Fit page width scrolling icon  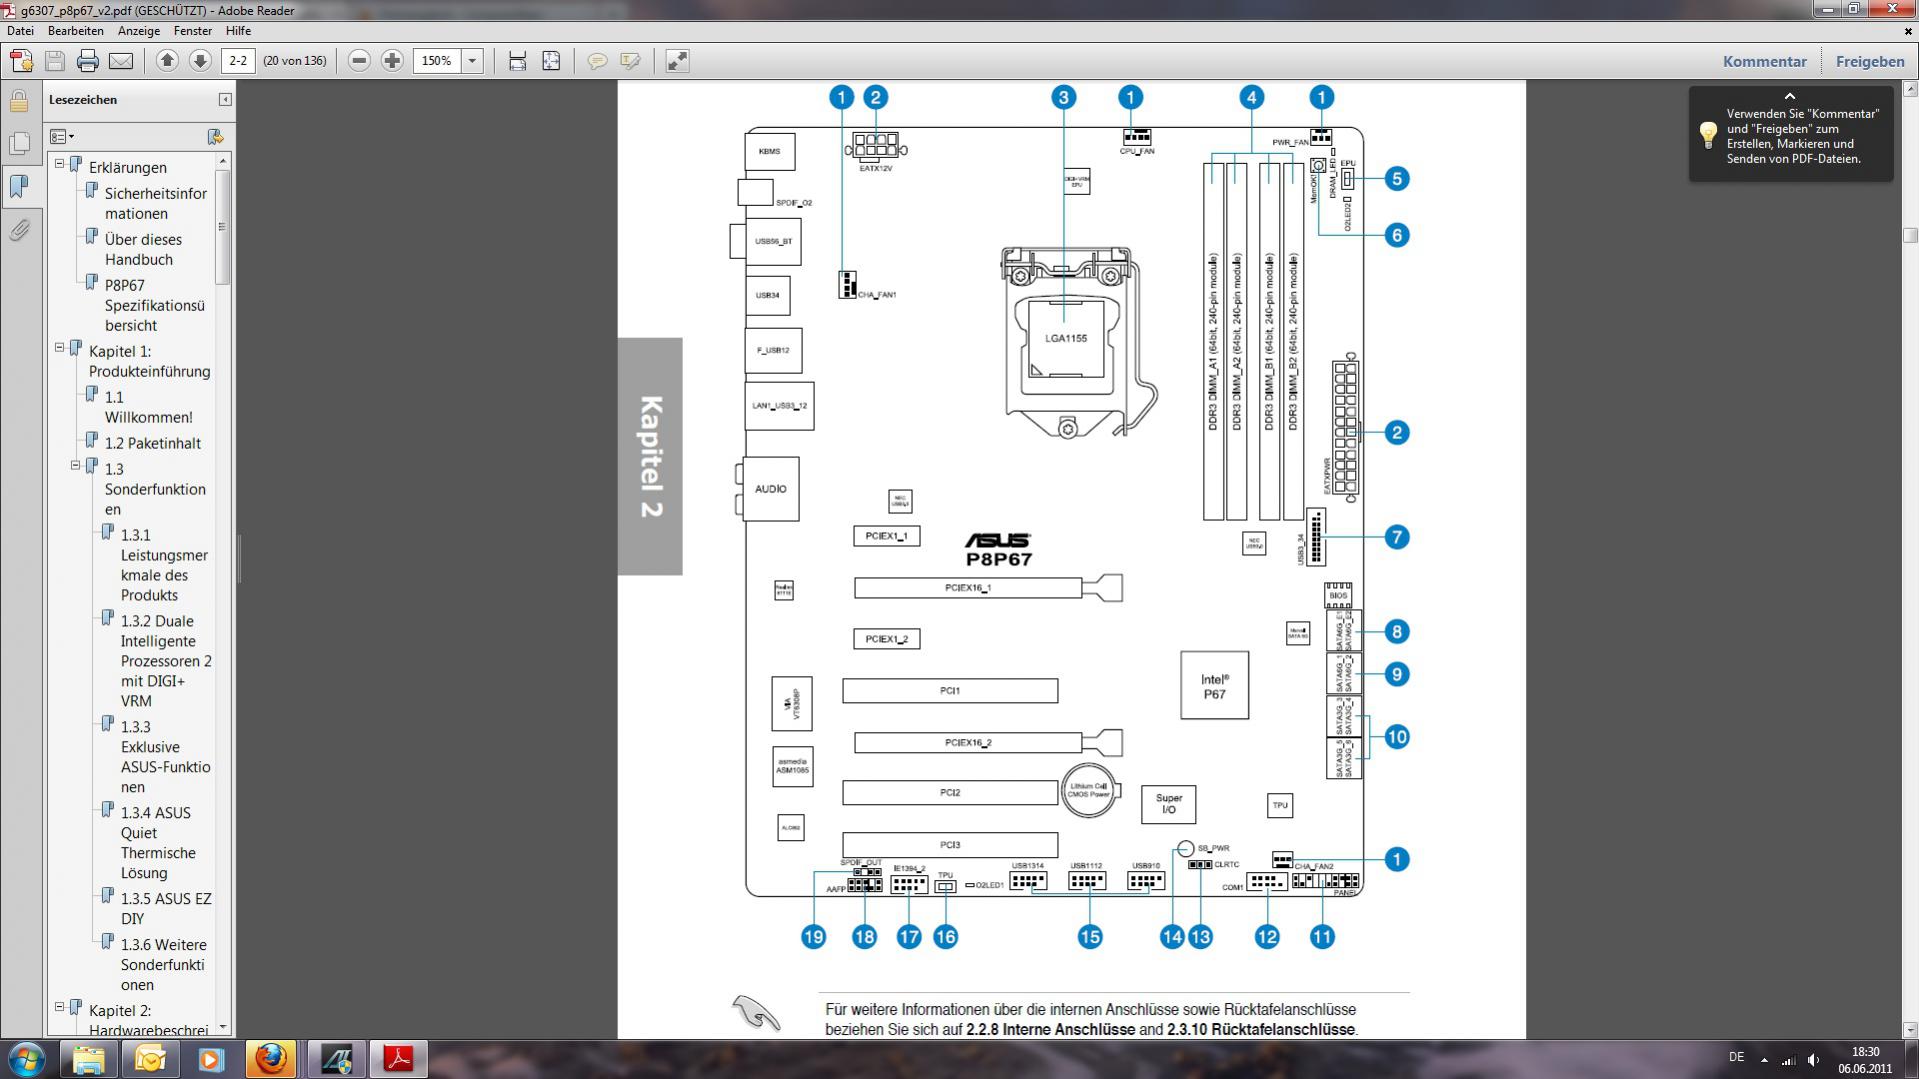(x=517, y=61)
